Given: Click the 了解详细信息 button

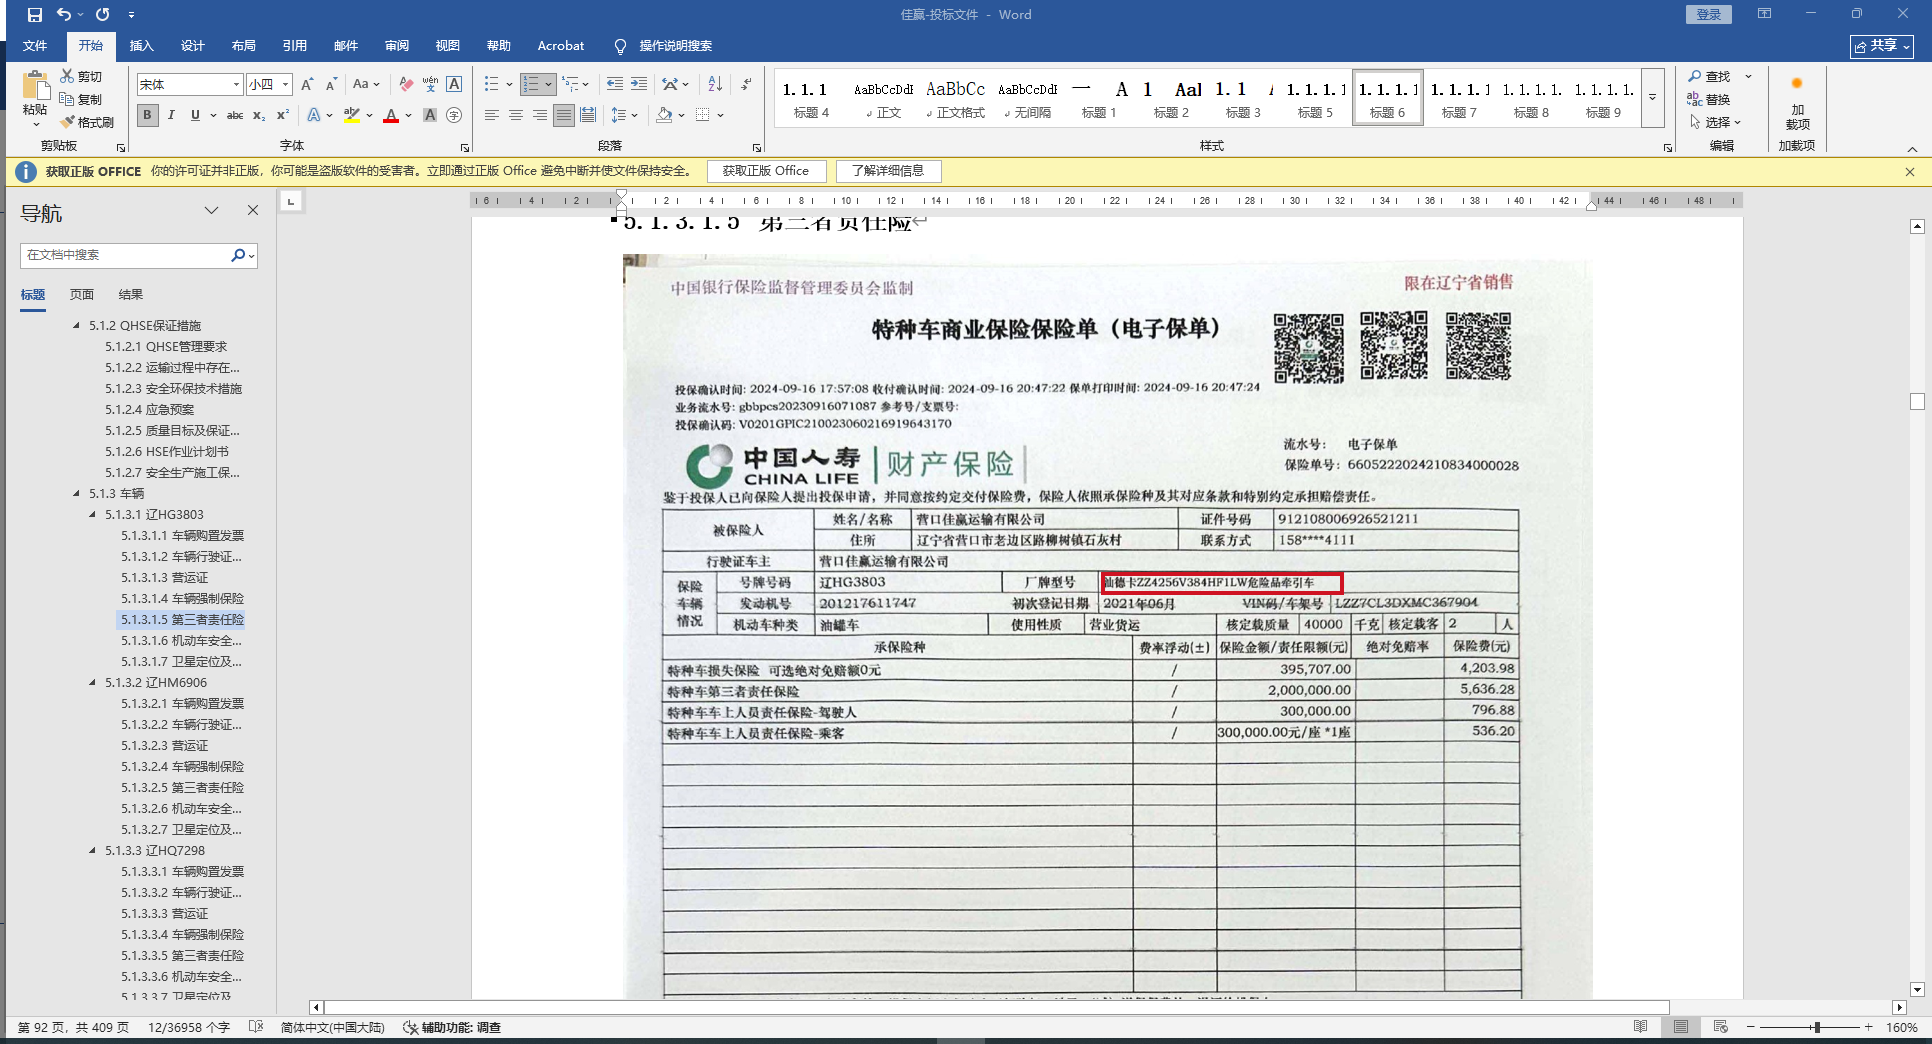Looking at the screenshot, I should point(888,171).
